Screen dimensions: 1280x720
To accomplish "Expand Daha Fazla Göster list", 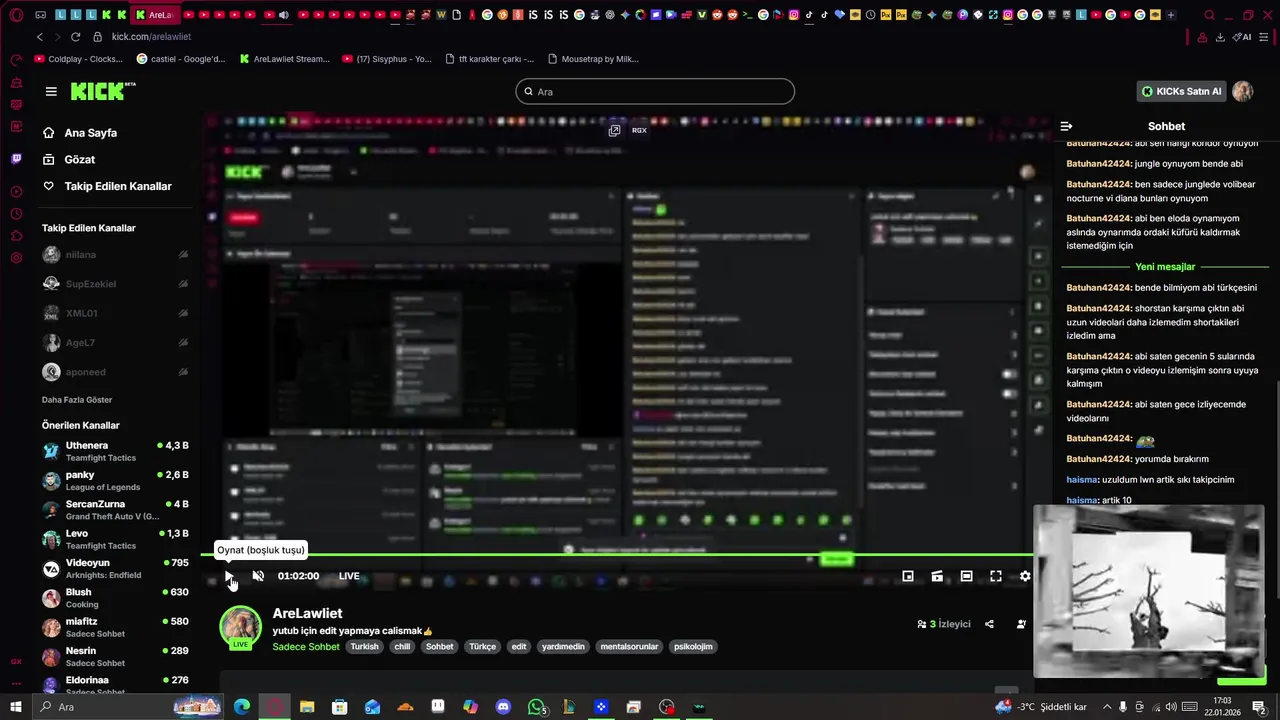I will tap(77, 400).
